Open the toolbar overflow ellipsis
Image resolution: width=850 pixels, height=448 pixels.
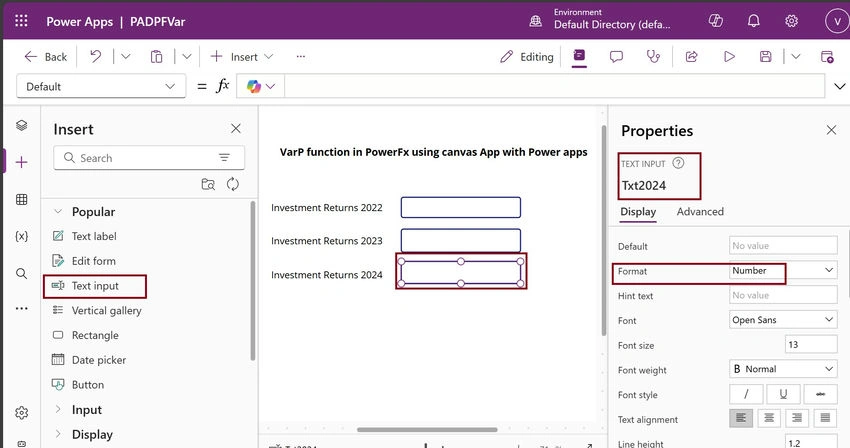300,56
